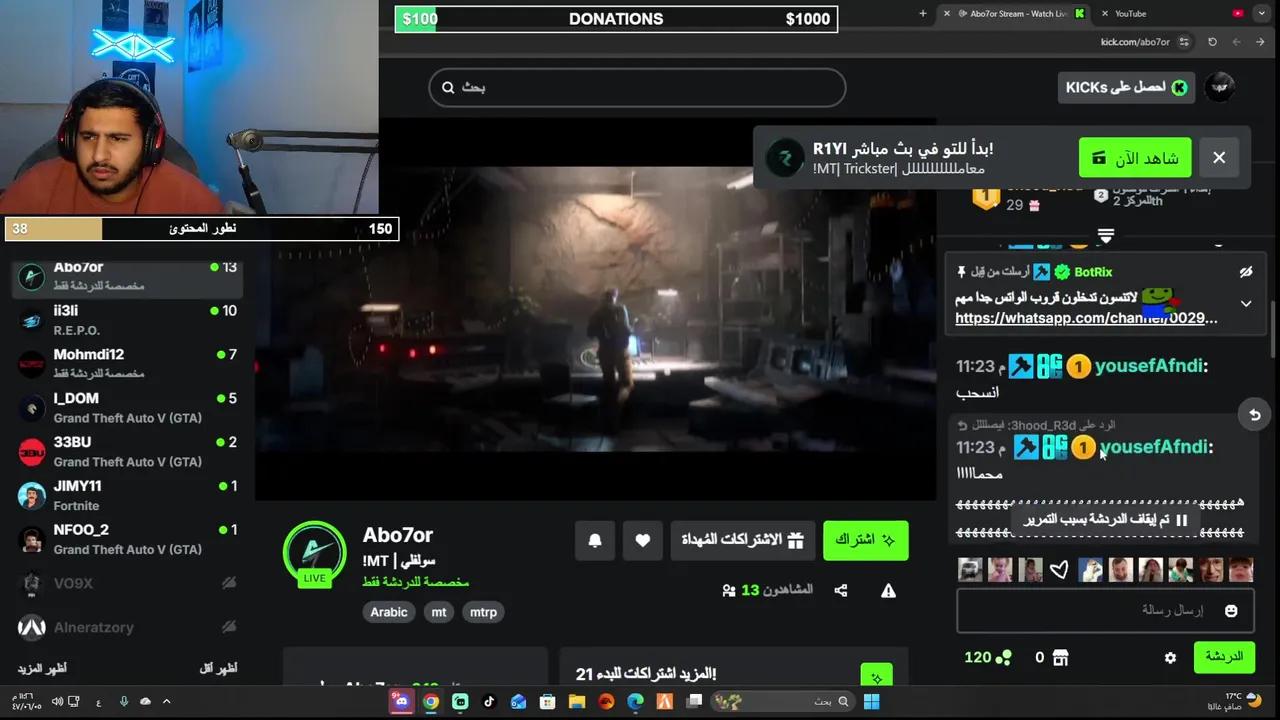The image size is (1280, 720).
Task: Click the green chat send button الدردشة
Action: pyautogui.click(x=1225, y=657)
